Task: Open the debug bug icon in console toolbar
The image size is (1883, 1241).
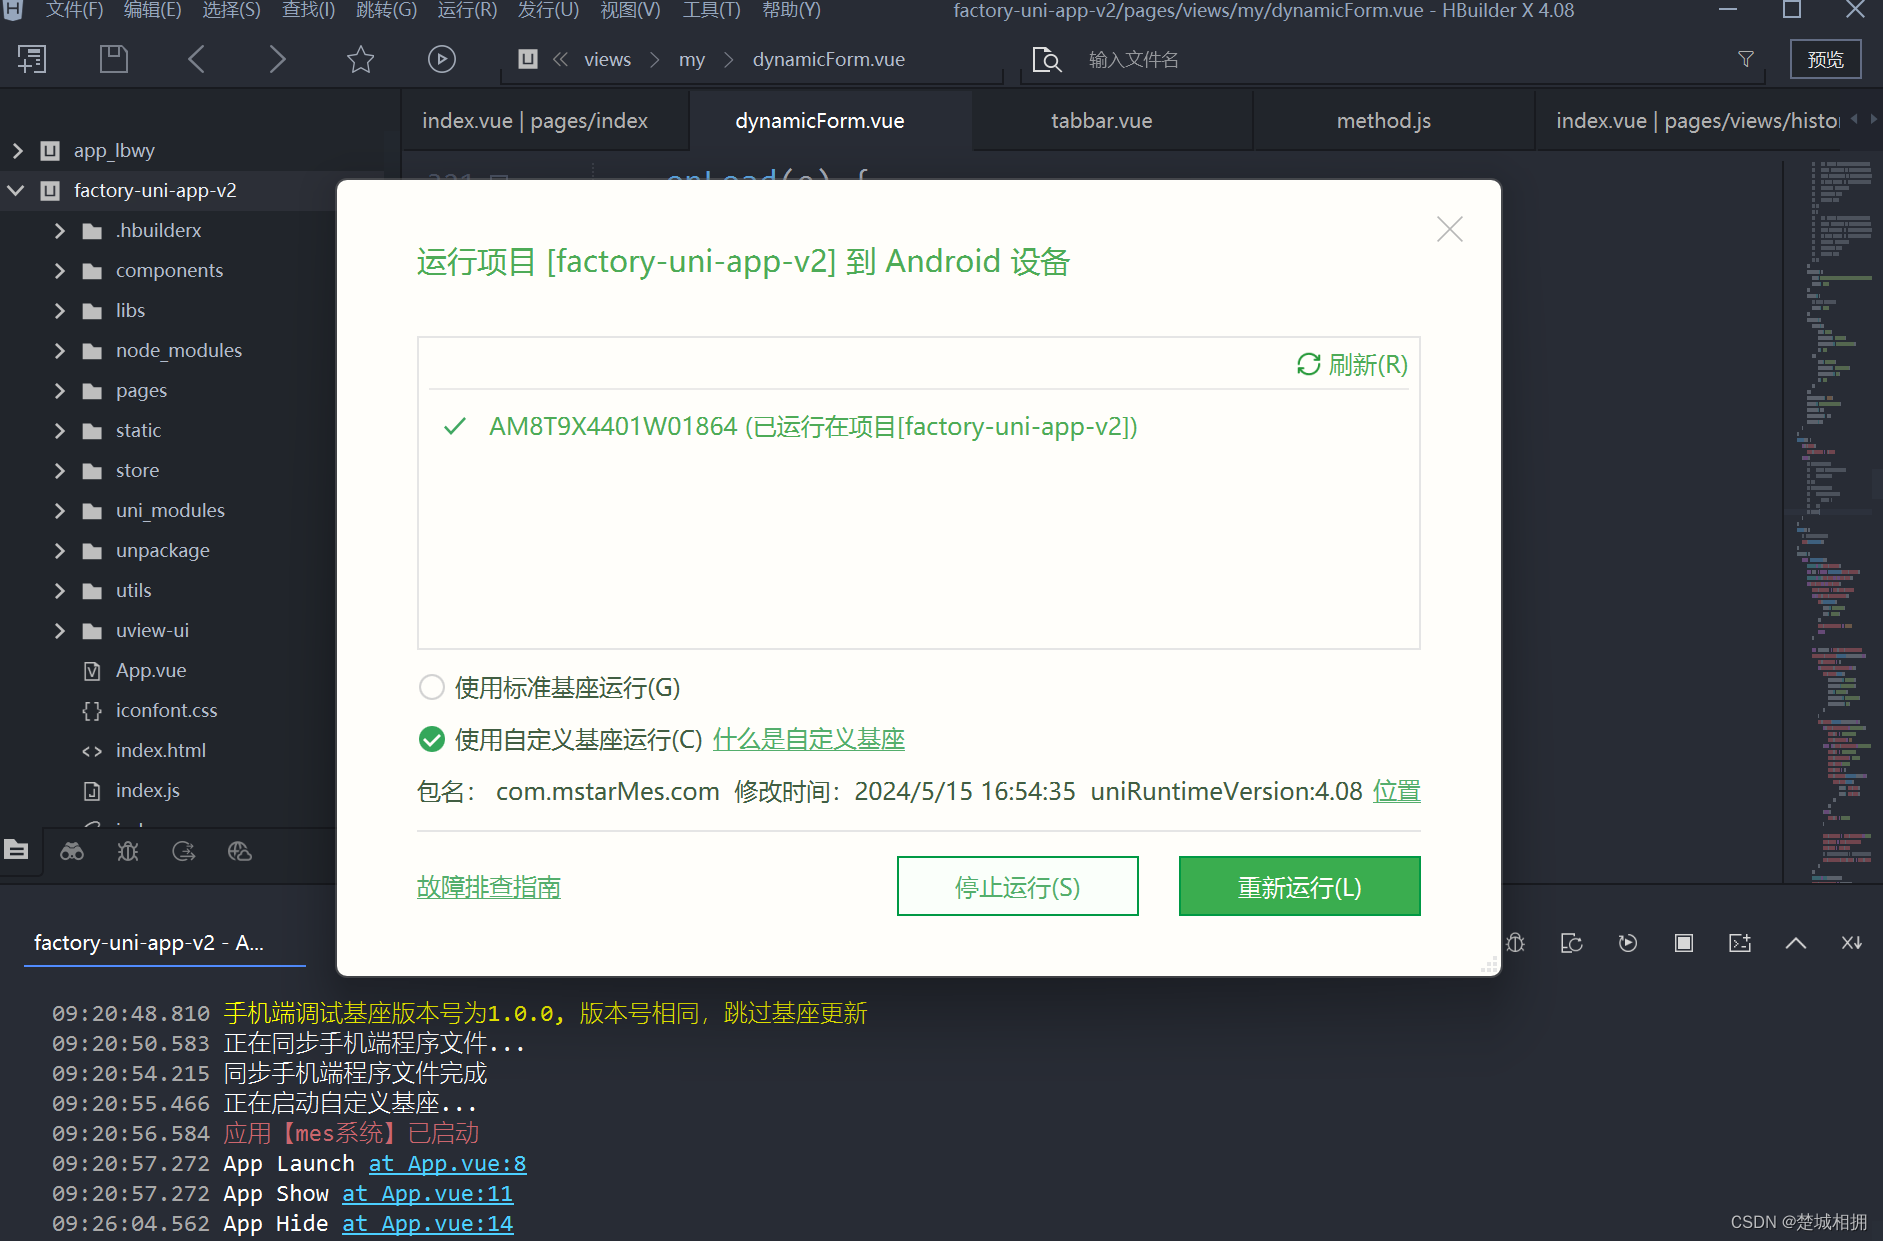Action: click(x=1515, y=942)
